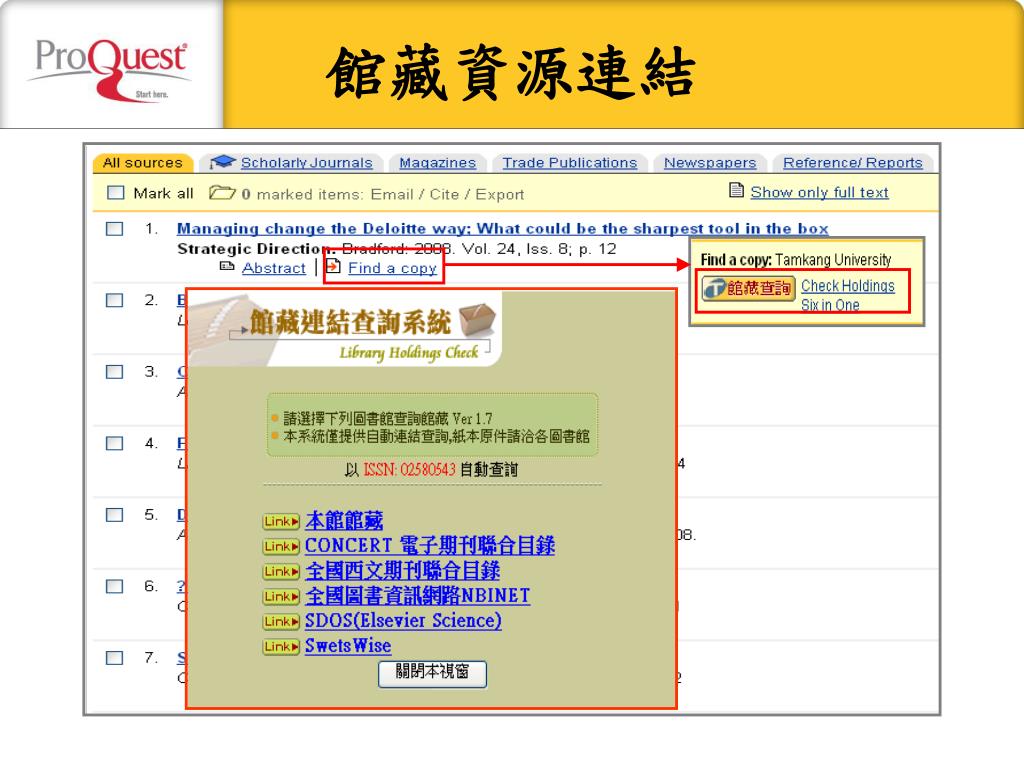Open the Trade Publications tab
Viewport: 1024px width, 768px height.
click(x=569, y=163)
